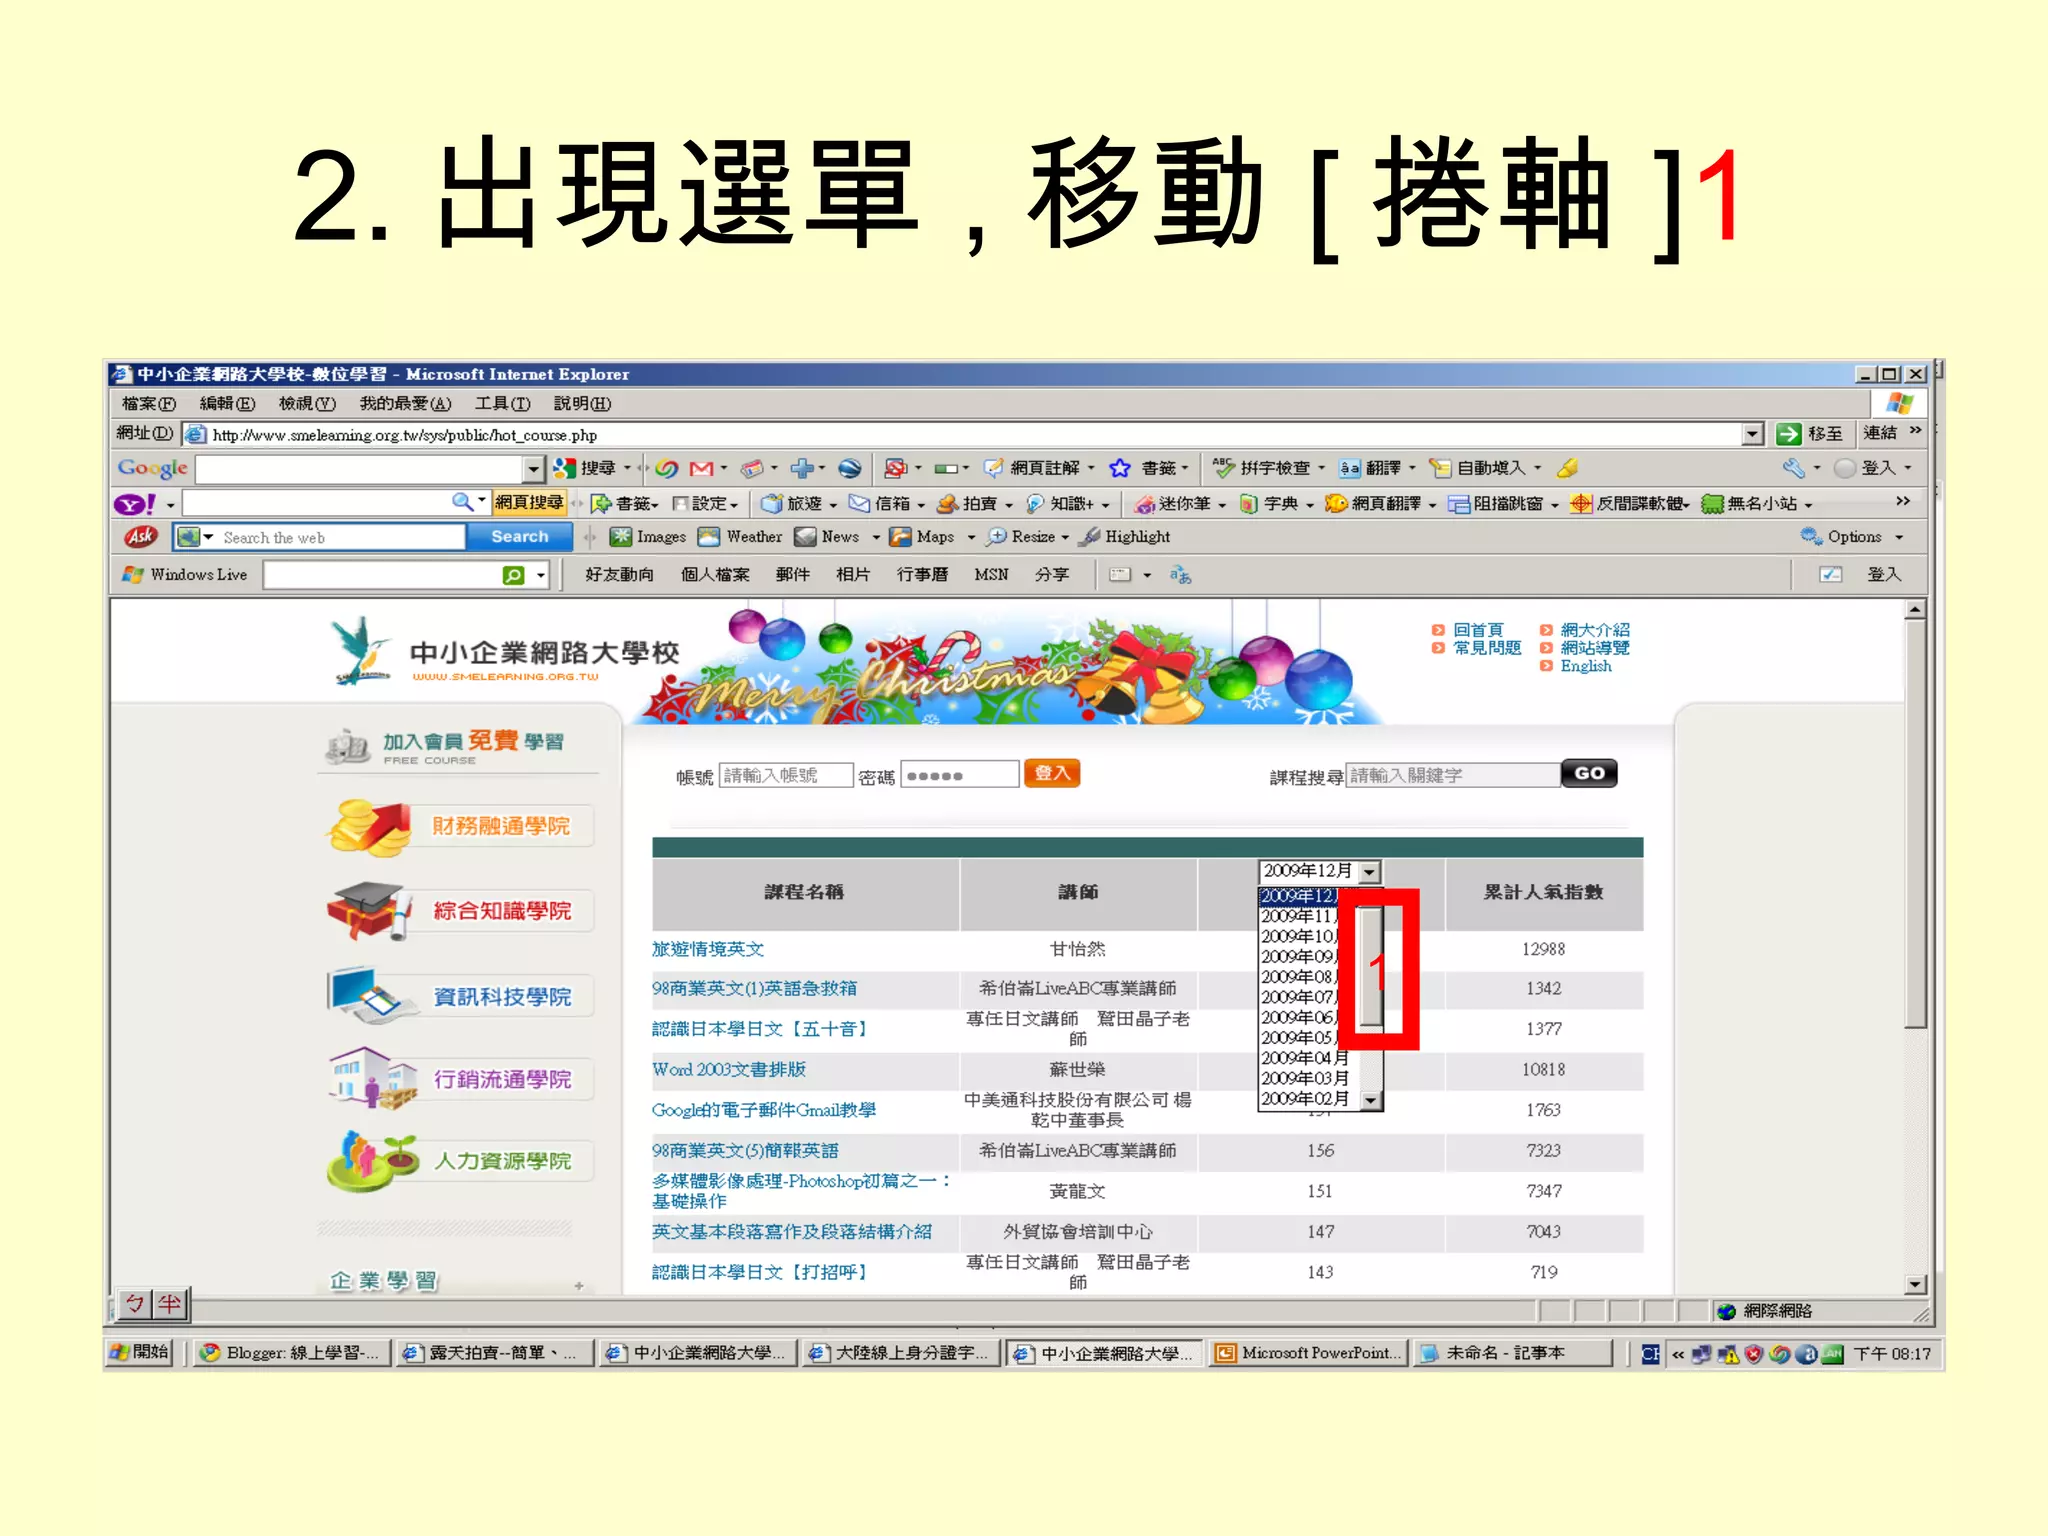Viewport: 2048px width, 1536px height.
Task: Expand the Google search box dropdown
Action: pyautogui.click(x=534, y=468)
